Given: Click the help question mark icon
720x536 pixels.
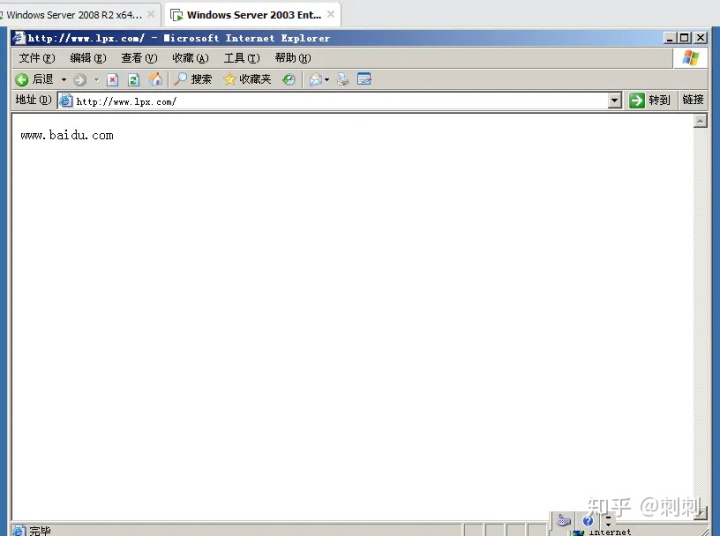Looking at the screenshot, I should 588,521.
